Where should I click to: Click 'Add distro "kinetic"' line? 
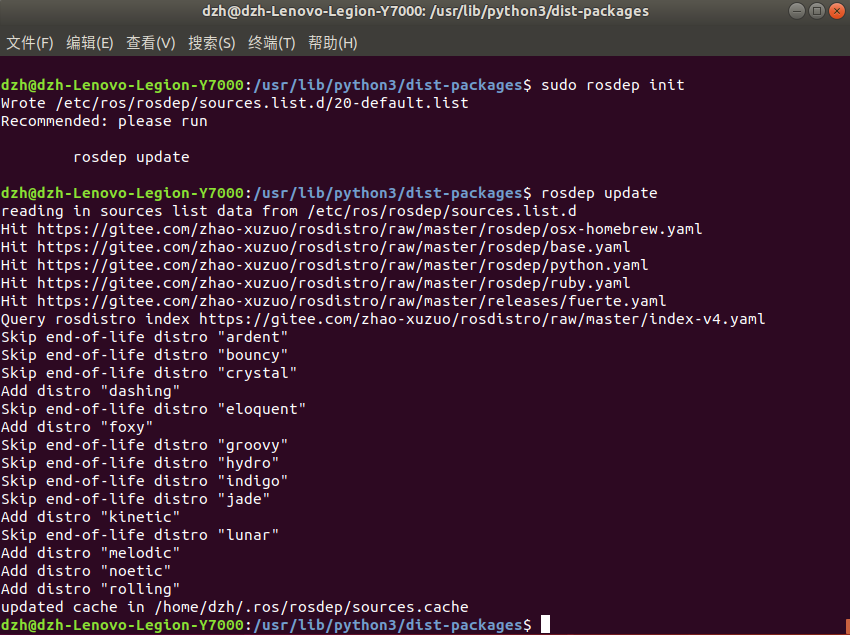coord(91,516)
